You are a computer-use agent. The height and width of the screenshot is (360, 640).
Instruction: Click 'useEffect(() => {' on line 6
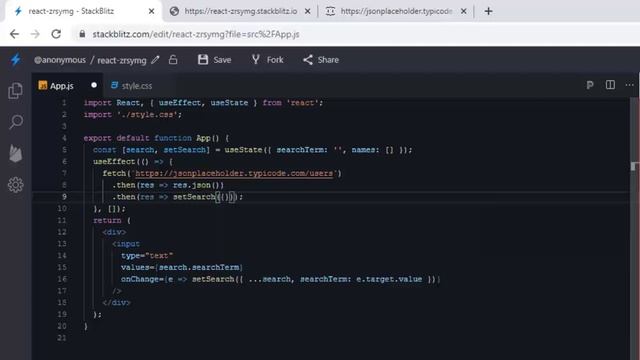133,162
